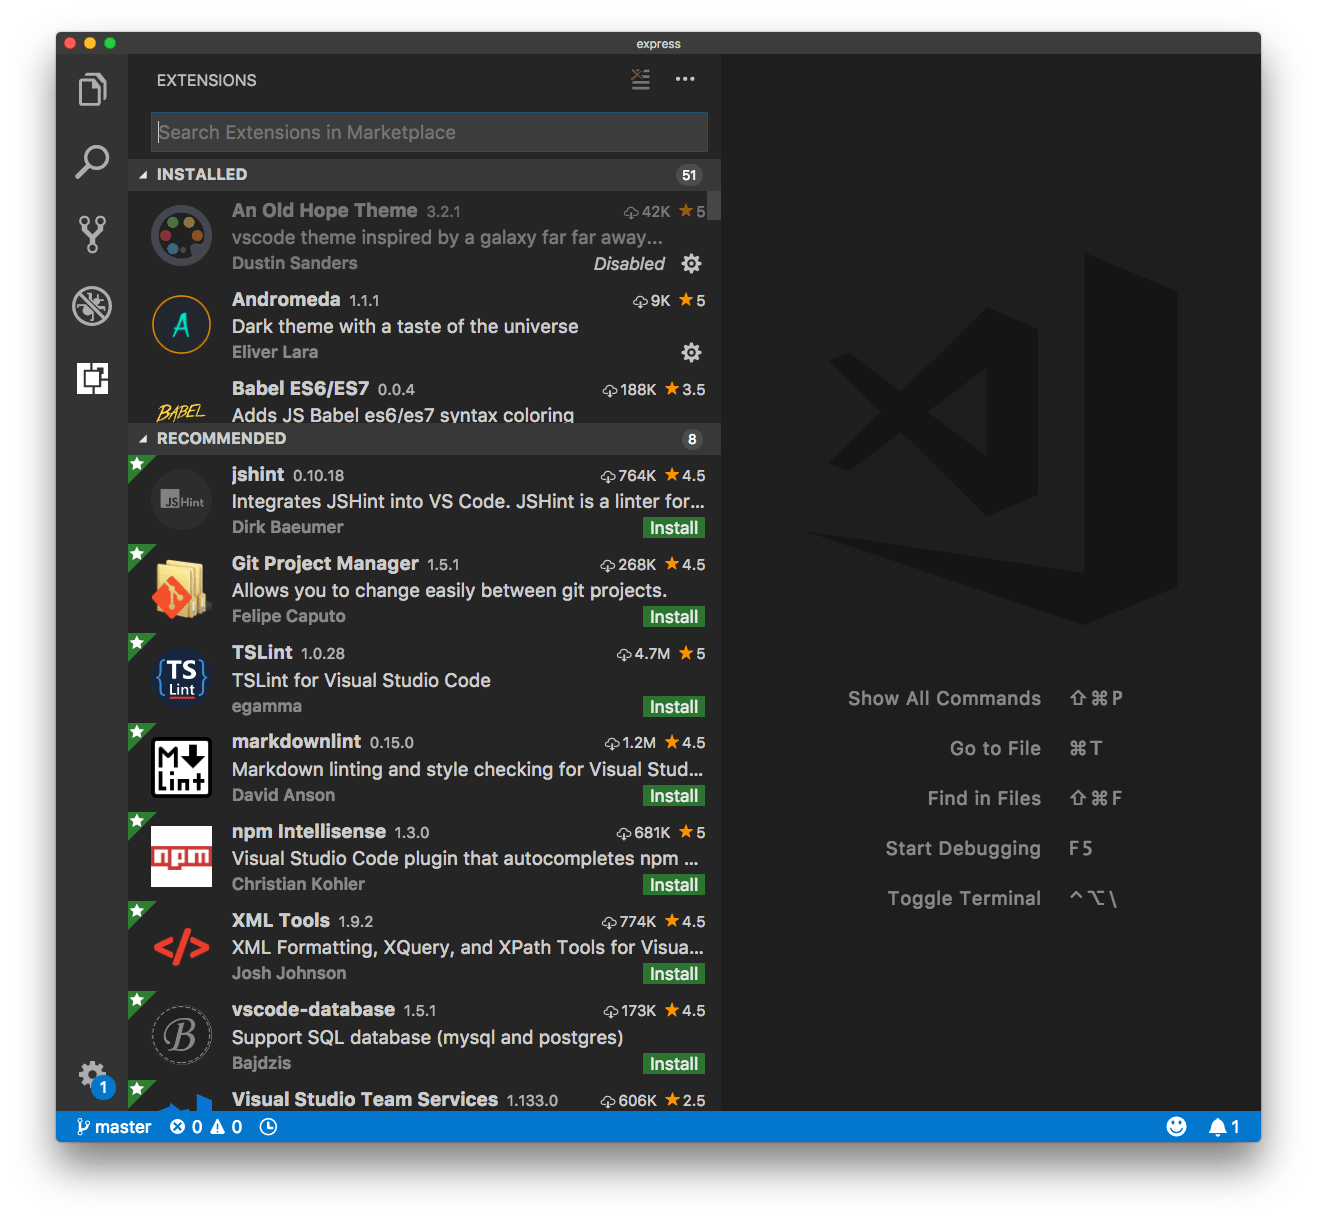The width and height of the screenshot is (1317, 1222).
Task: Open Visual Studio Team Services title
Action: coord(365,1099)
